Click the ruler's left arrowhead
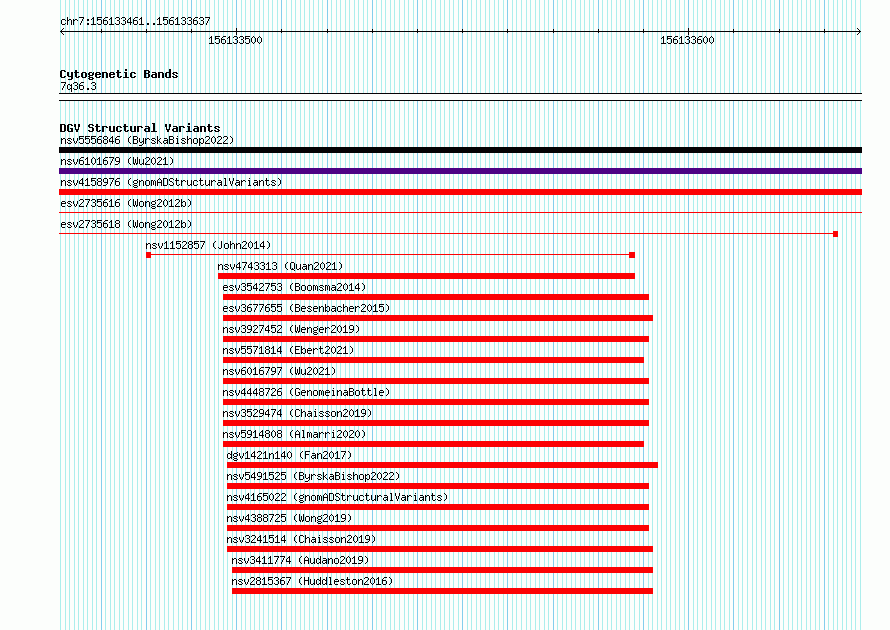 click(62, 32)
